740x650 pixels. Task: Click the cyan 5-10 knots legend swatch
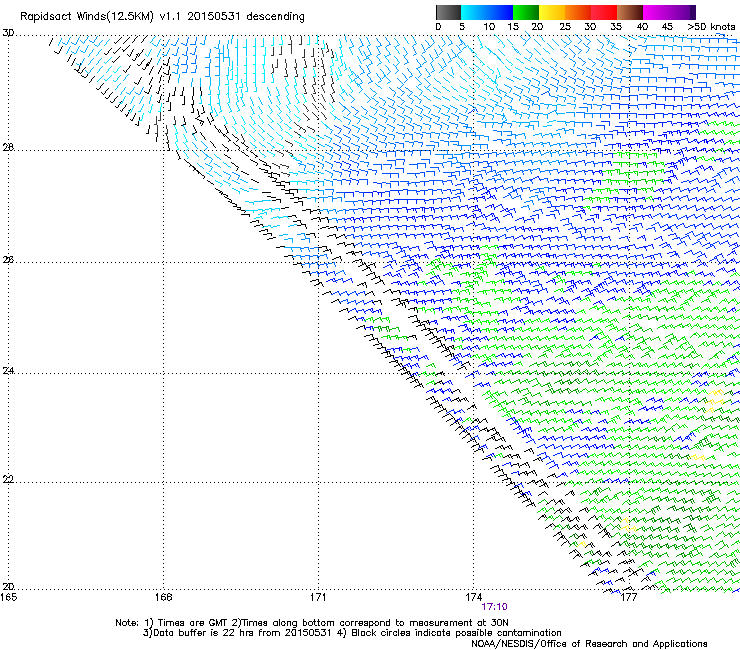click(473, 12)
